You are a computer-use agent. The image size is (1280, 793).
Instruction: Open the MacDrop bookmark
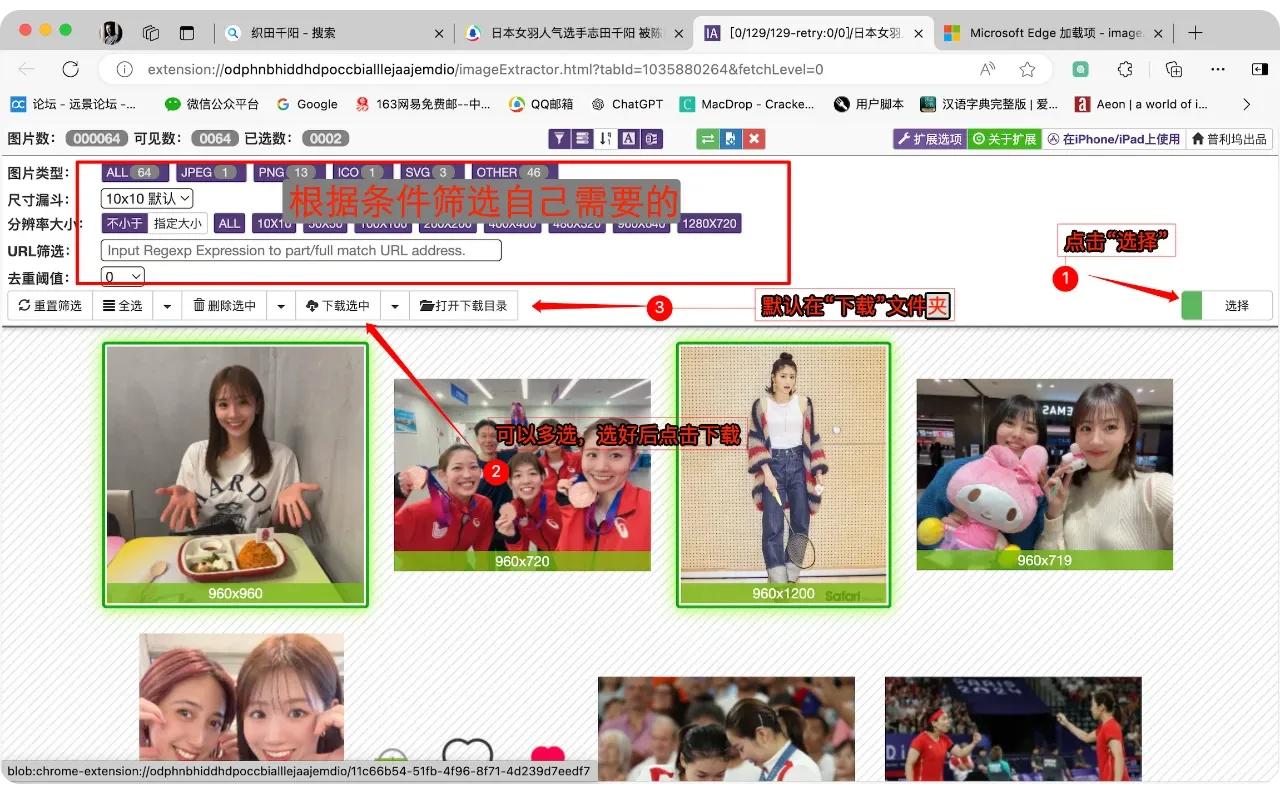(x=746, y=104)
